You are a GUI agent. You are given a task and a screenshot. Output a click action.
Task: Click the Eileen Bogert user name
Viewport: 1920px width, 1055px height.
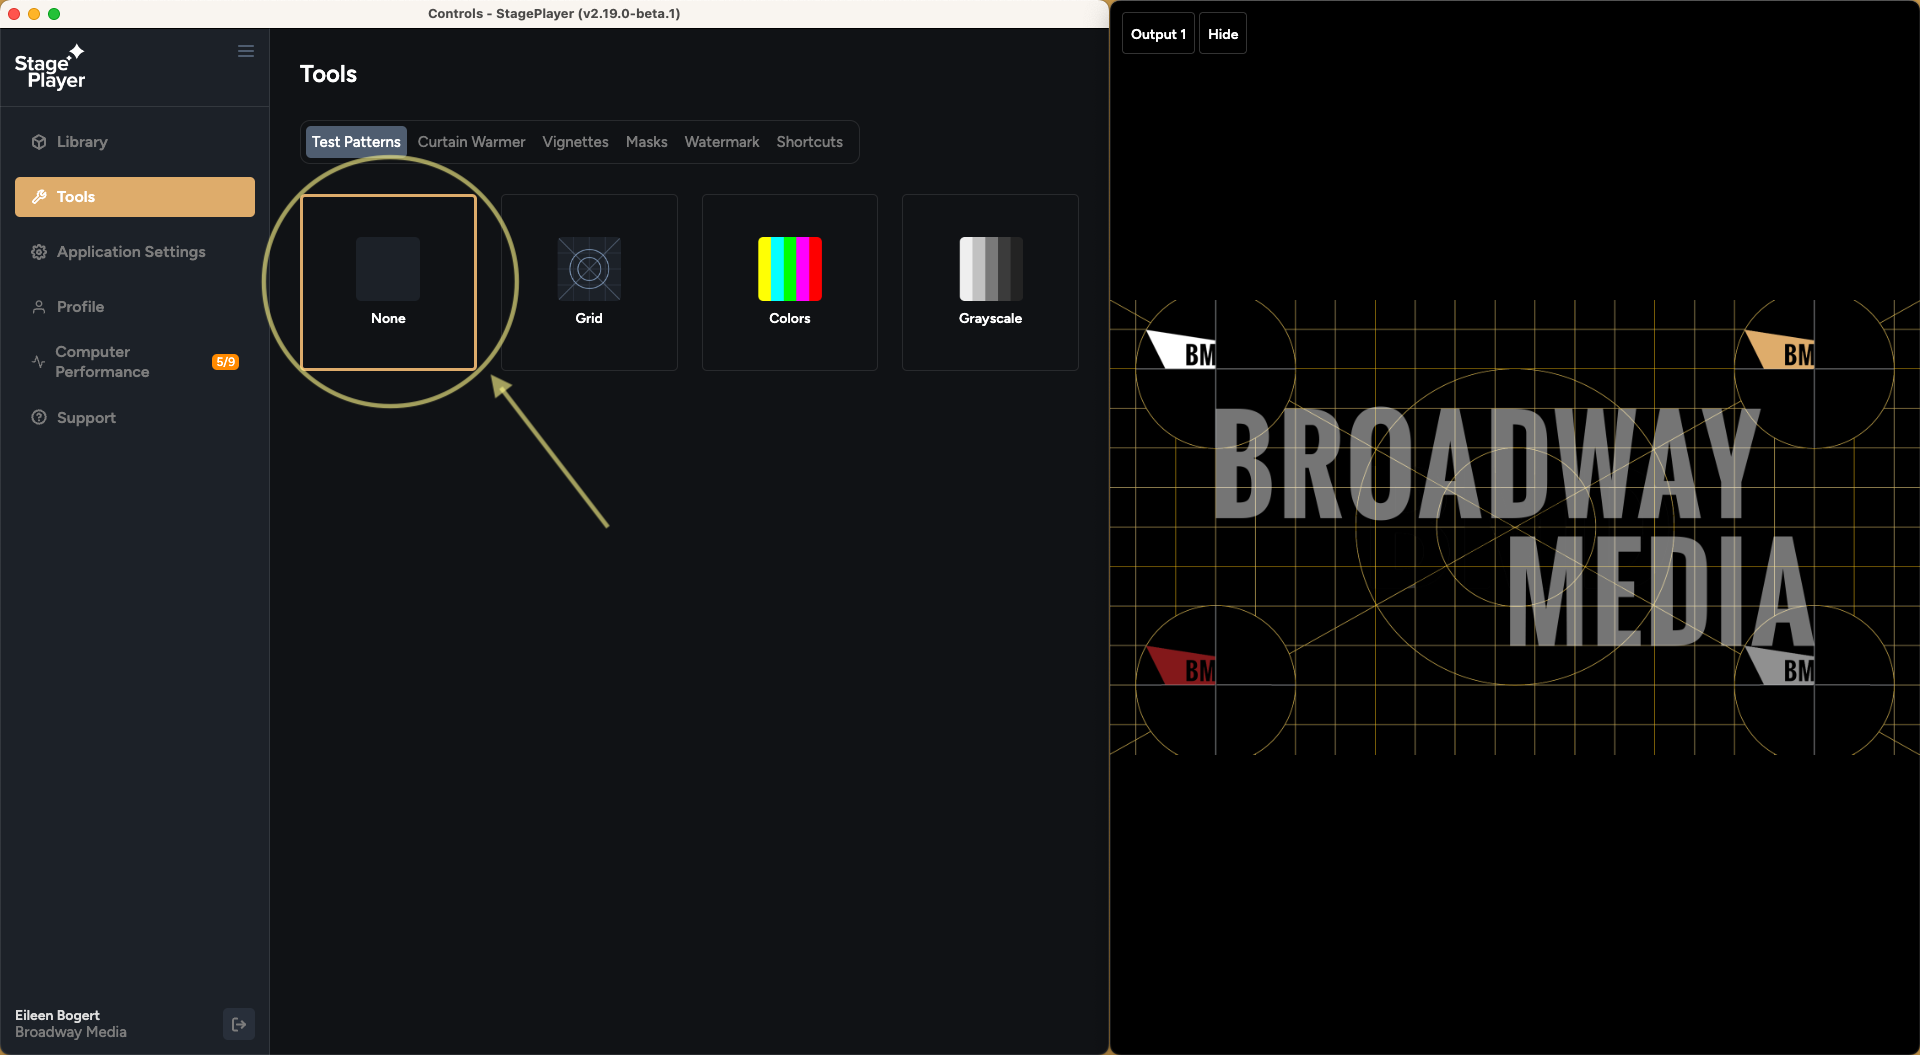(57, 1015)
